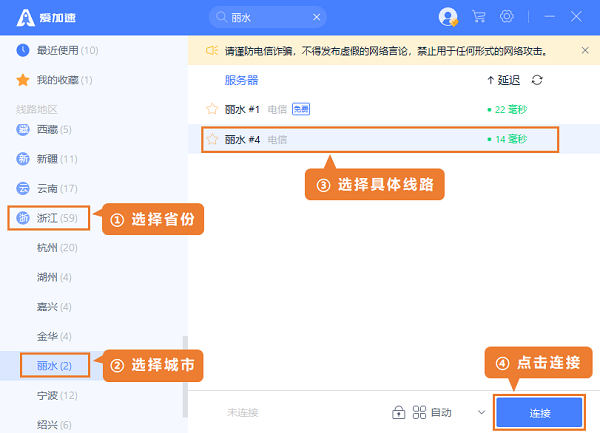Click the 藏 badge icon for 西藏
Viewport: 600px width, 433px height.
click(23, 129)
